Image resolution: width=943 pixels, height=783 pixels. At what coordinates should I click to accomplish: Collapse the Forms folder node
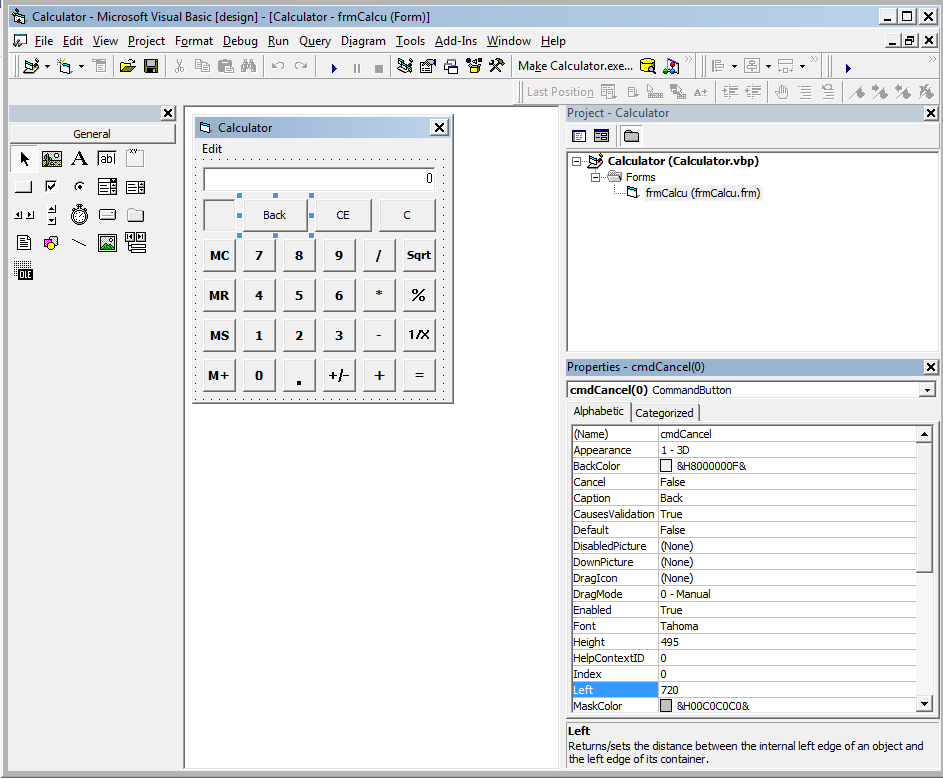[594, 177]
